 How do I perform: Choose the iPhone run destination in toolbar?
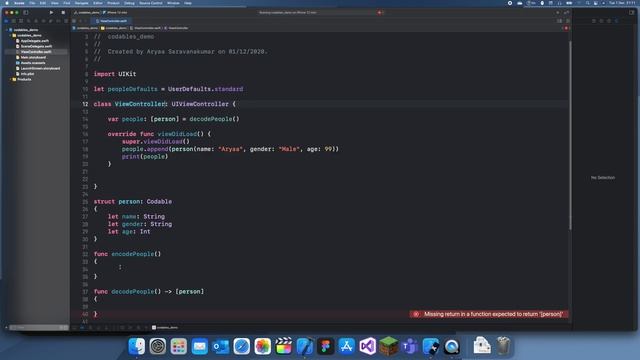pos(115,13)
